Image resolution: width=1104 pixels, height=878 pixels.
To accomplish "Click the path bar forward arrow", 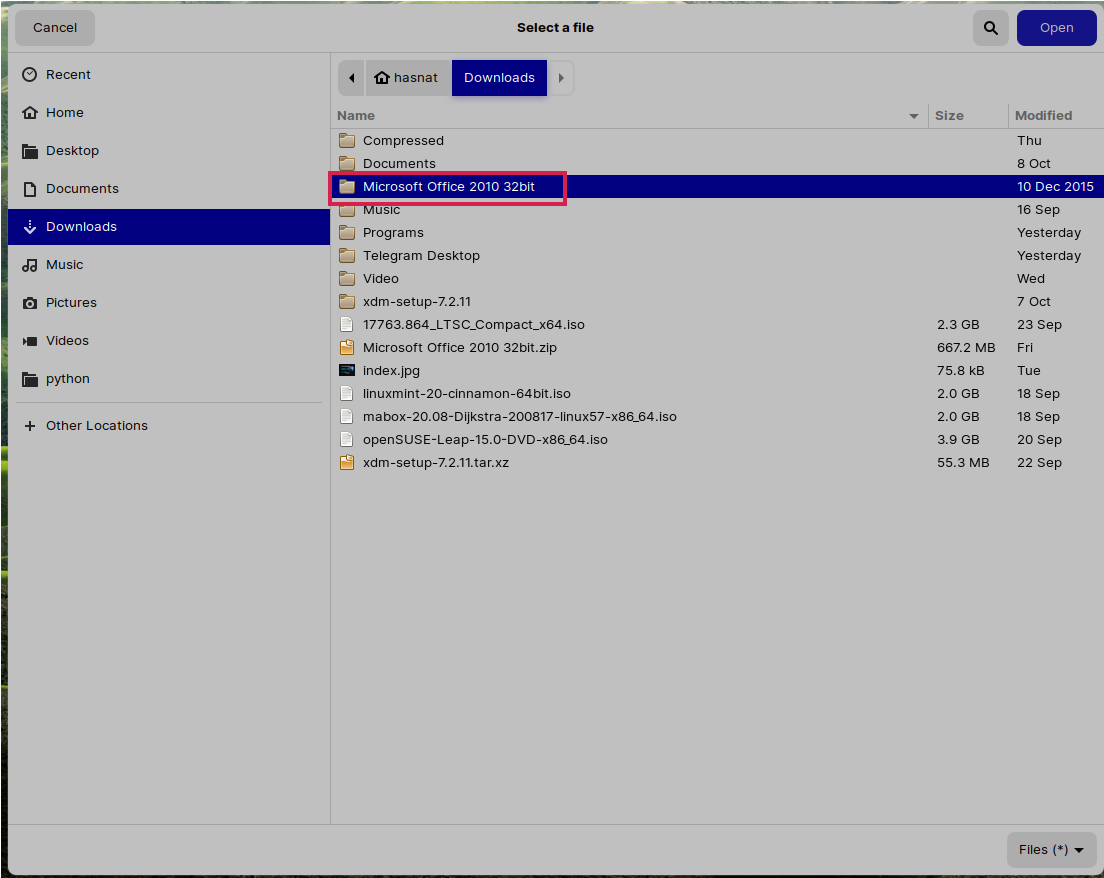I will (561, 78).
